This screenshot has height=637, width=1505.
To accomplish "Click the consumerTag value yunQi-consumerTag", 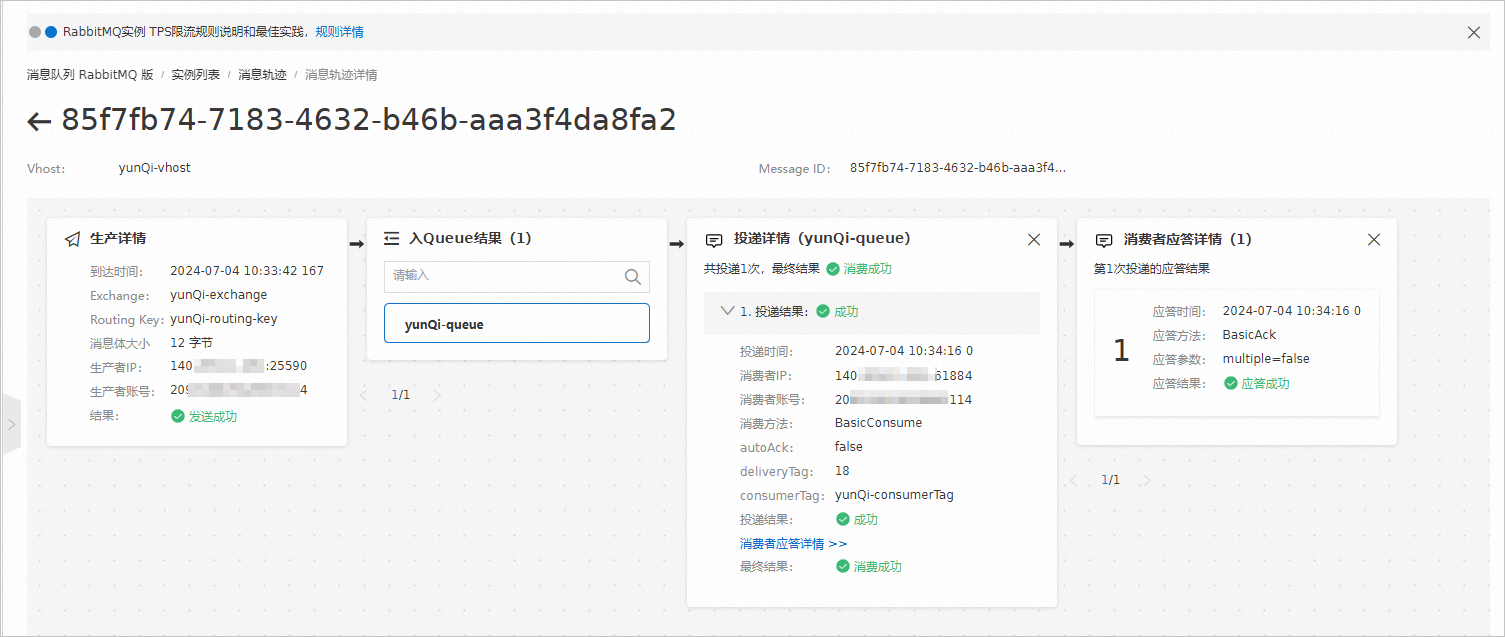I will click(895, 495).
